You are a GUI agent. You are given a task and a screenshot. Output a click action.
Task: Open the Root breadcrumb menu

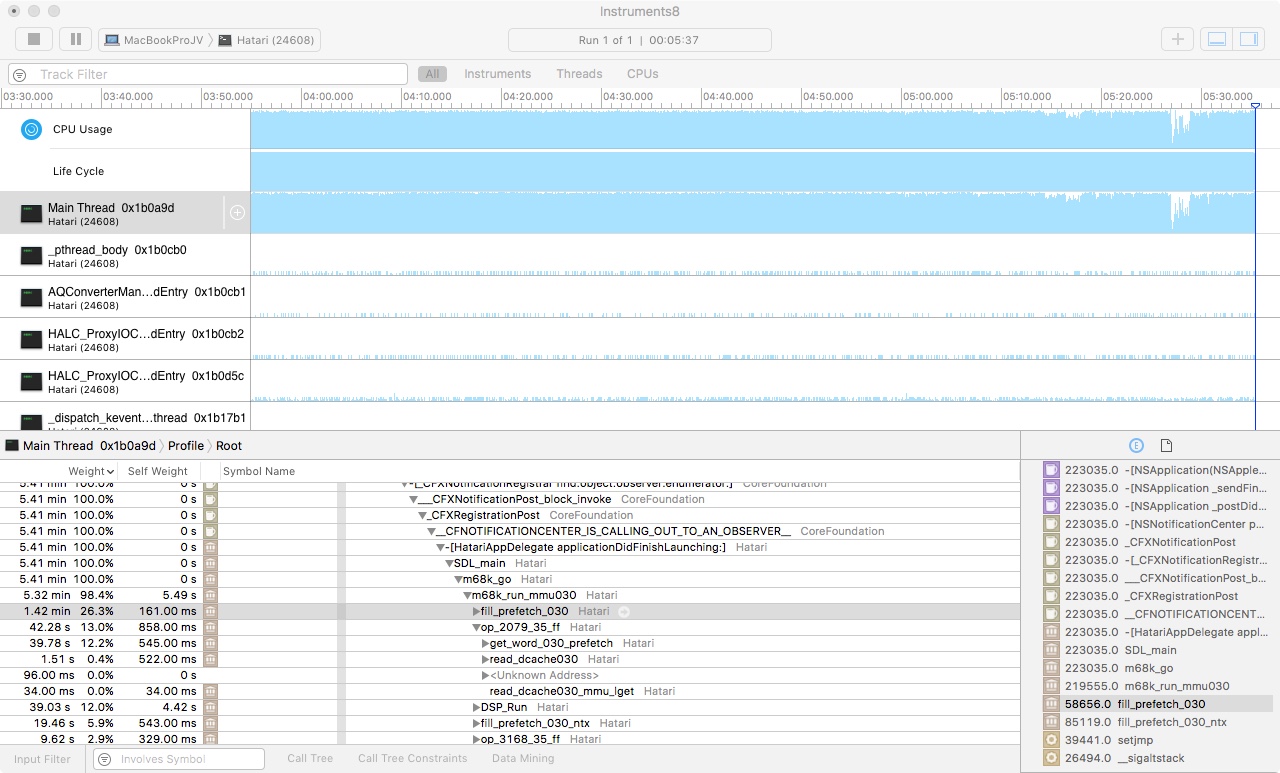tap(229, 446)
